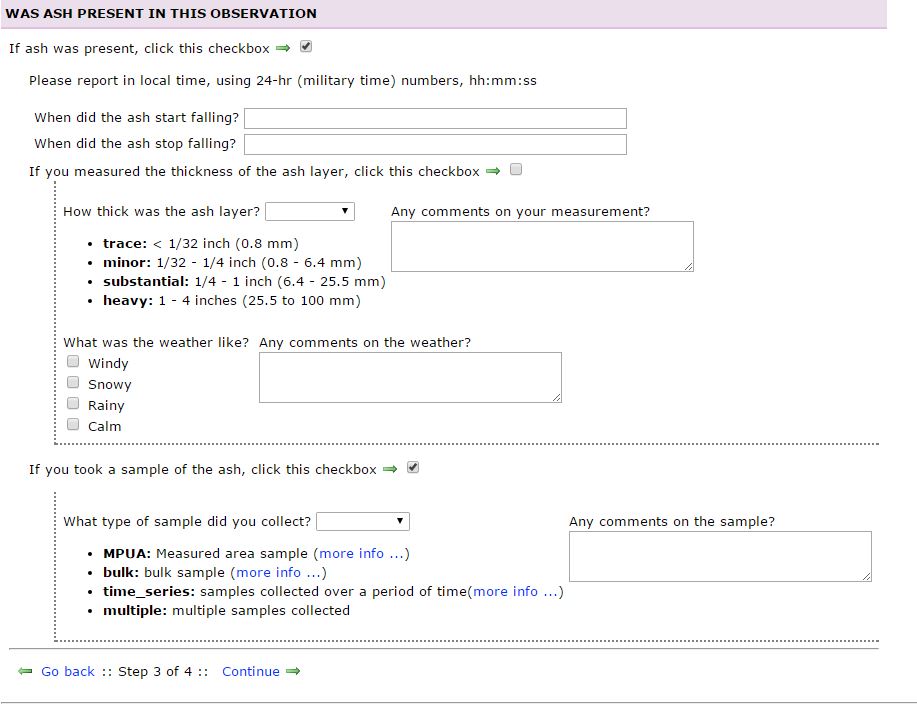
Task: Click the green arrow beside Continue
Action: 293,672
